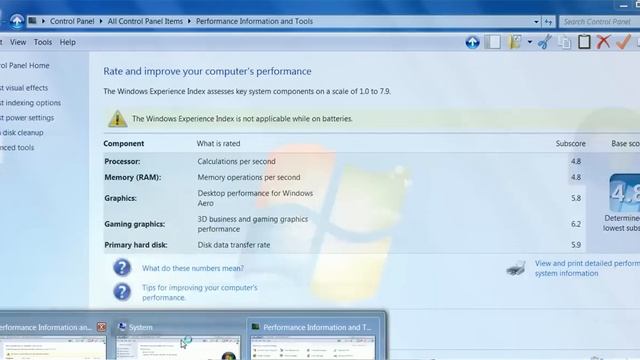Click Tips for improving your computer's performance
Image resolution: width=640 pixels, height=360 pixels.
click(200, 292)
